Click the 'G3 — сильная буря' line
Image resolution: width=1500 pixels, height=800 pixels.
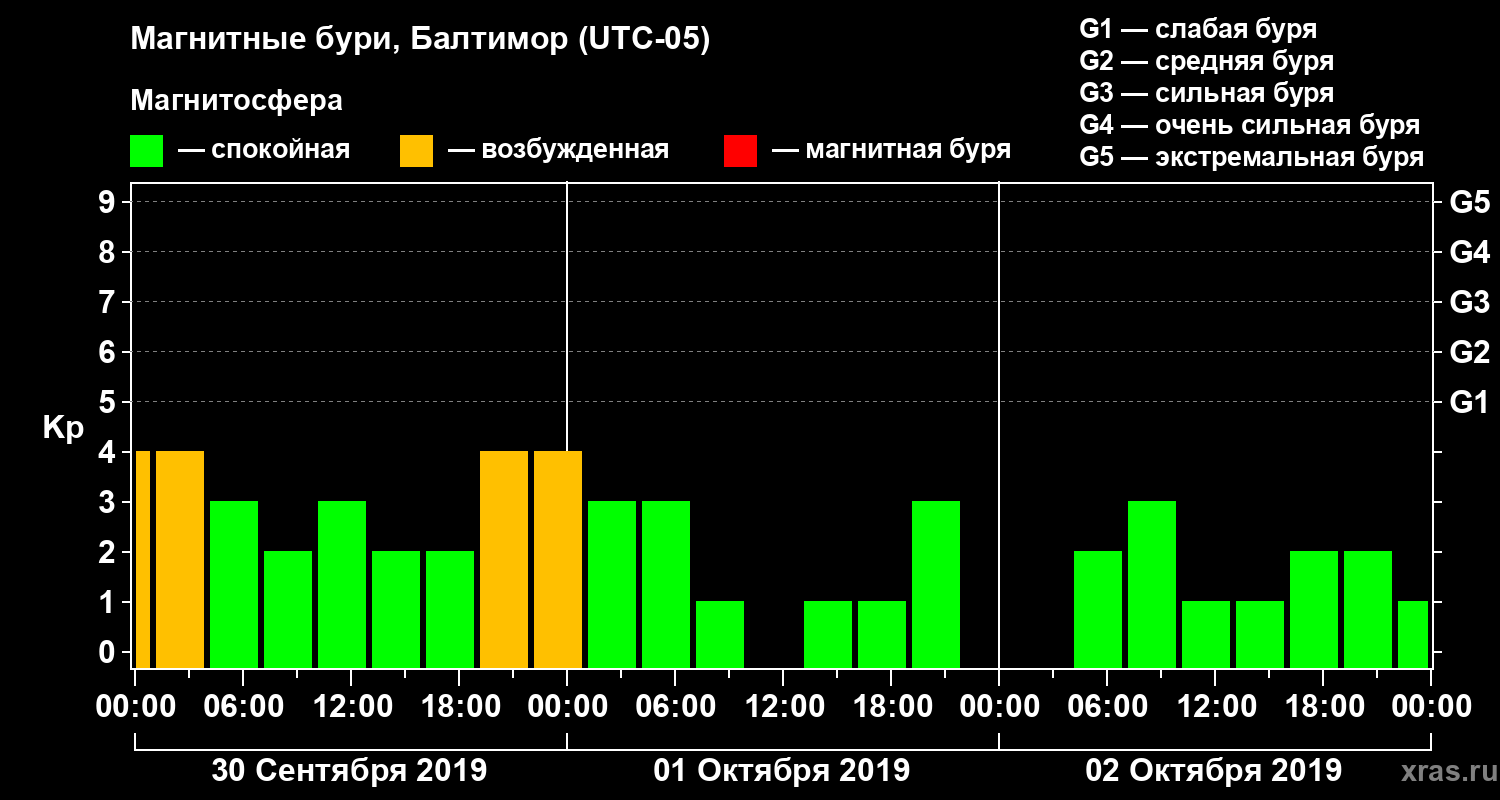1206,93
